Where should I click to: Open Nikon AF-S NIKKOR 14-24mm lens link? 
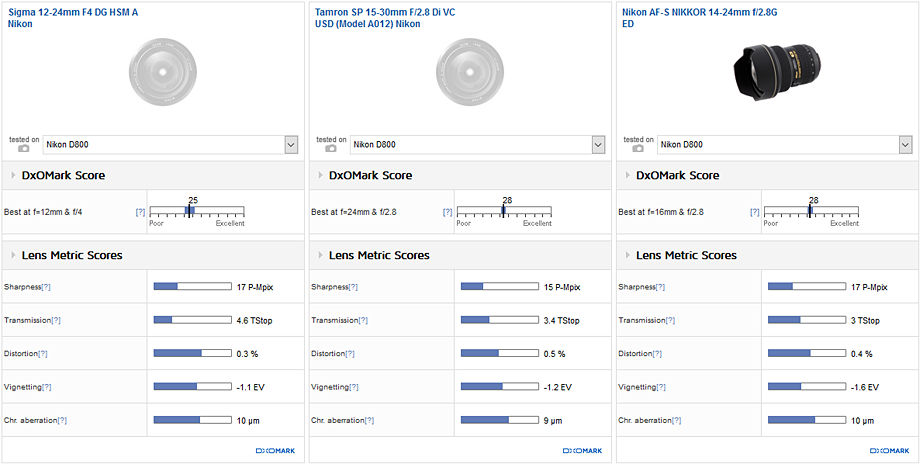point(686,12)
